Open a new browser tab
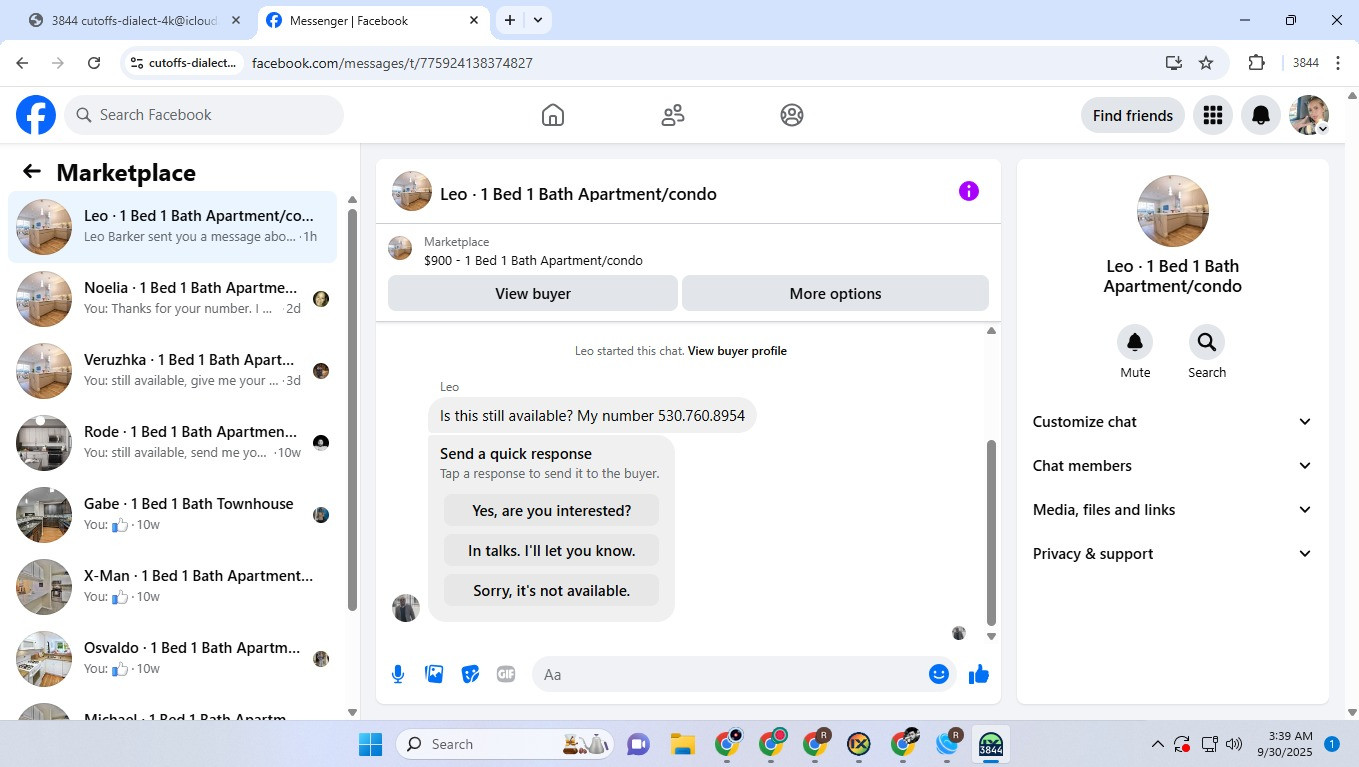This screenshot has height=767, width=1359. click(510, 20)
